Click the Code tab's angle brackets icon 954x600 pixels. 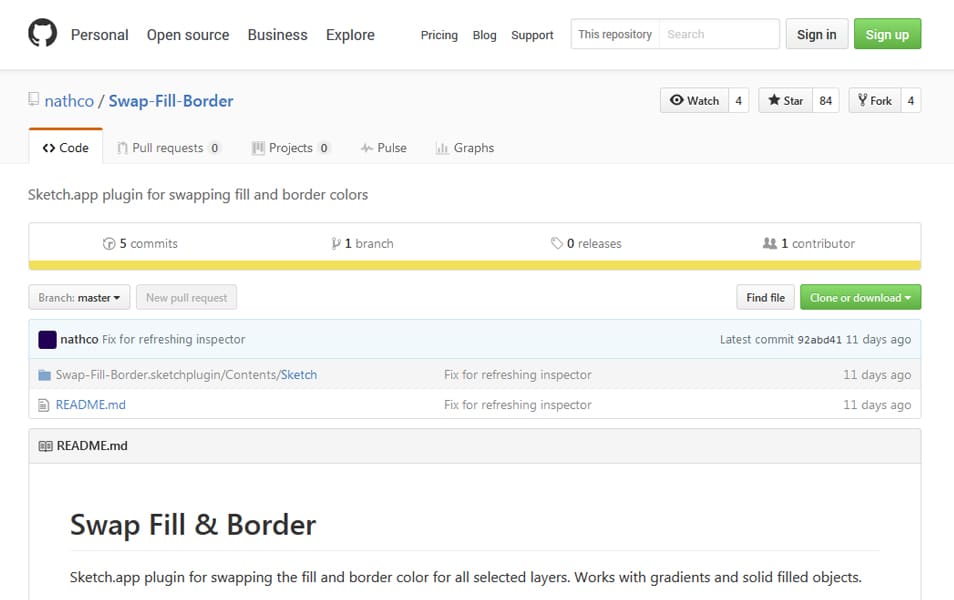49,148
